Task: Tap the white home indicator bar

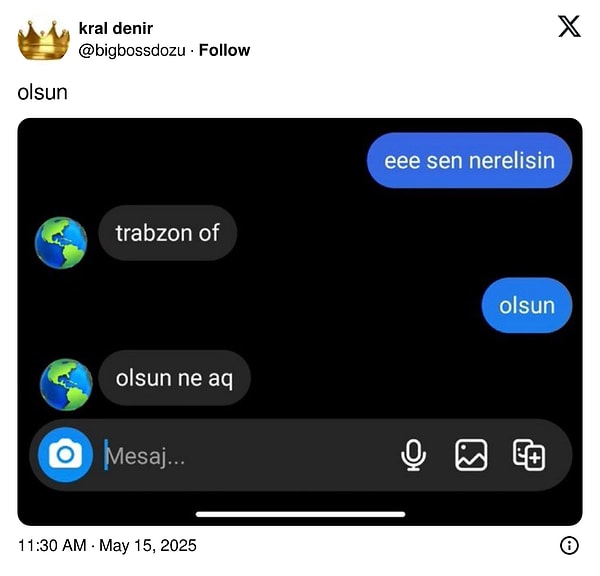Action: [x=300, y=514]
